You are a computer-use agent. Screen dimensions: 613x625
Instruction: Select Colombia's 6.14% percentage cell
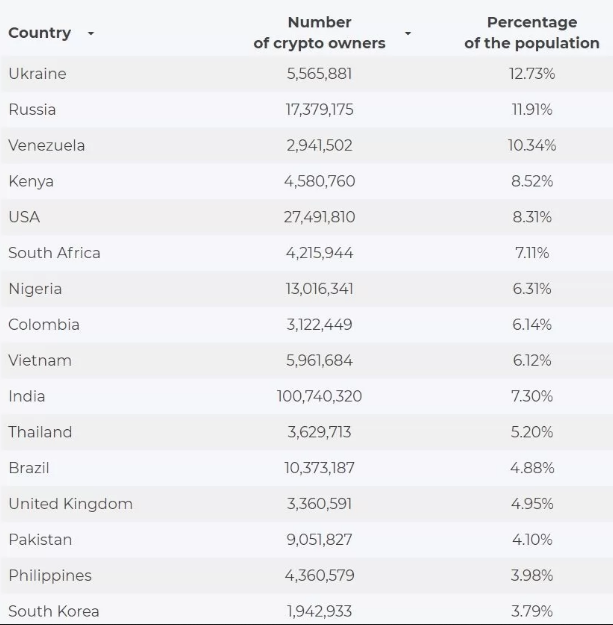pyautogui.click(x=531, y=324)
